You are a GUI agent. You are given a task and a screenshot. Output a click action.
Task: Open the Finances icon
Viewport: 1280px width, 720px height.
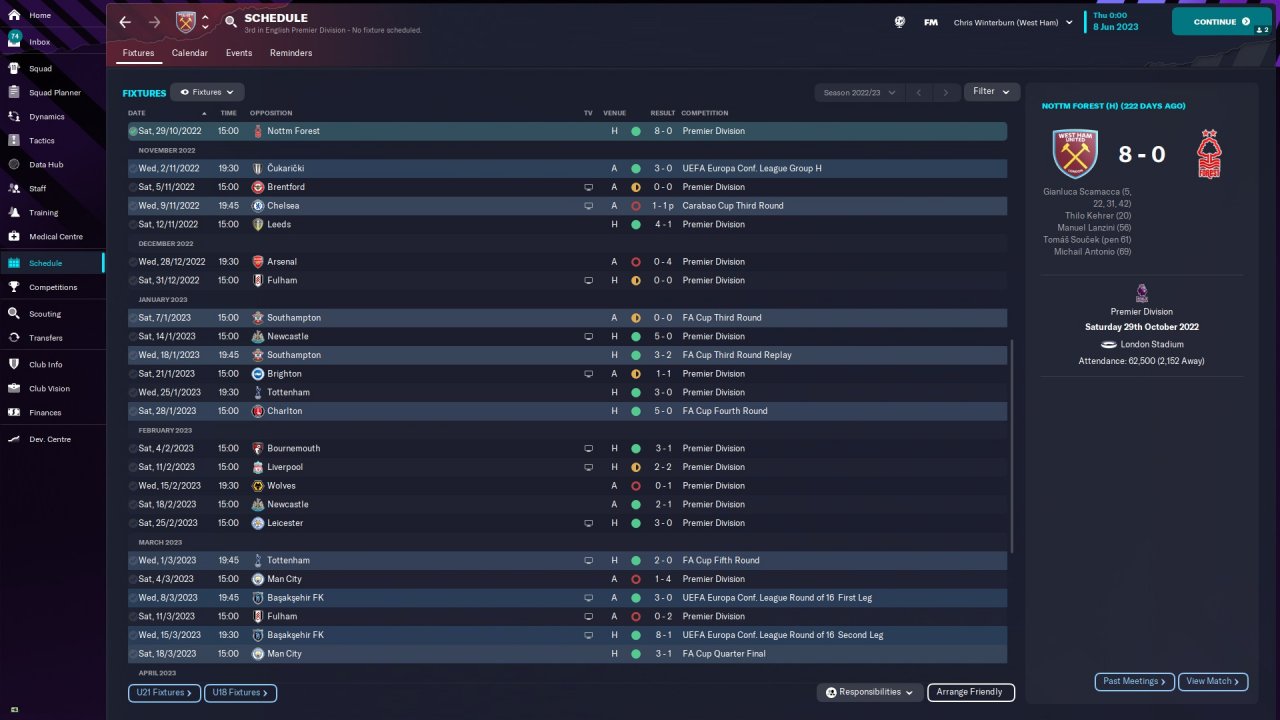click(x=14, y=413)
